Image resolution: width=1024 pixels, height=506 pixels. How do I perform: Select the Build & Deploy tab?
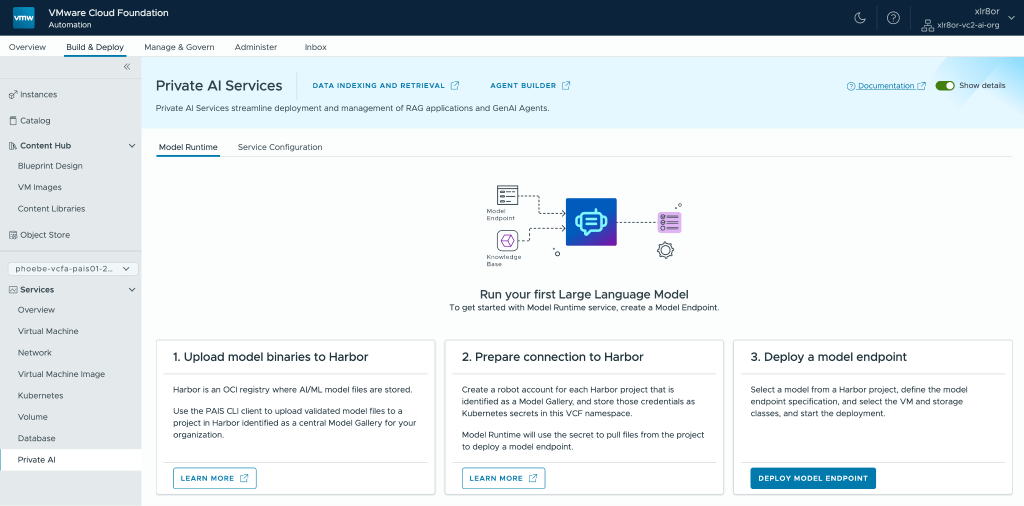point(95,47)
